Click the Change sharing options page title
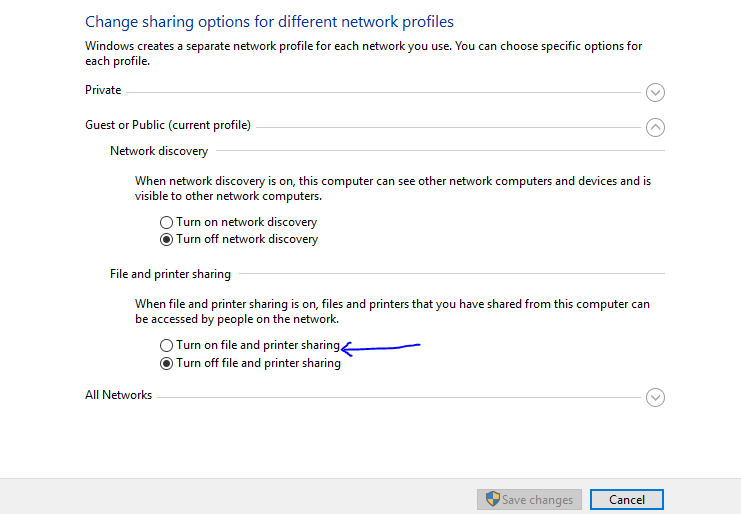The width and height of the screenshot is (741, 514). pos(269,22)
